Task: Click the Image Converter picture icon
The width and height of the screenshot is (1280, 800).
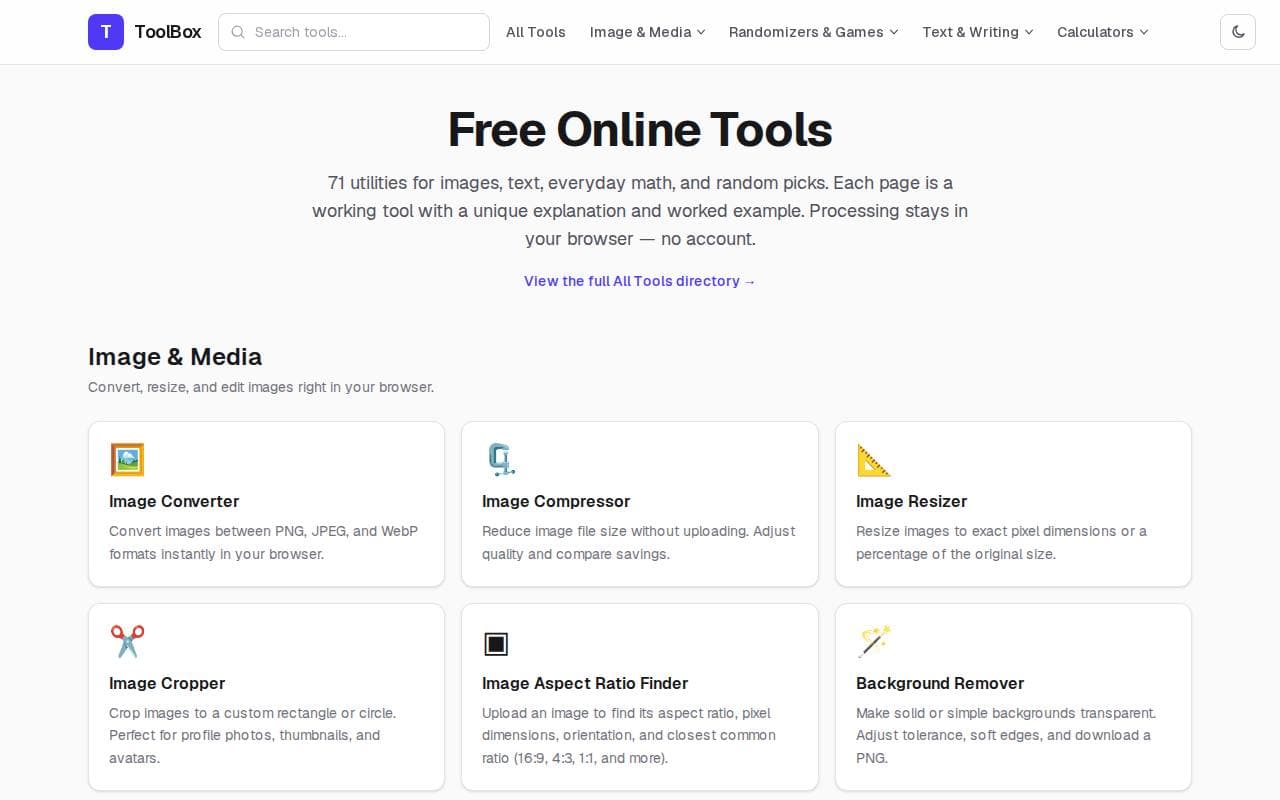Action: [127, 459]
